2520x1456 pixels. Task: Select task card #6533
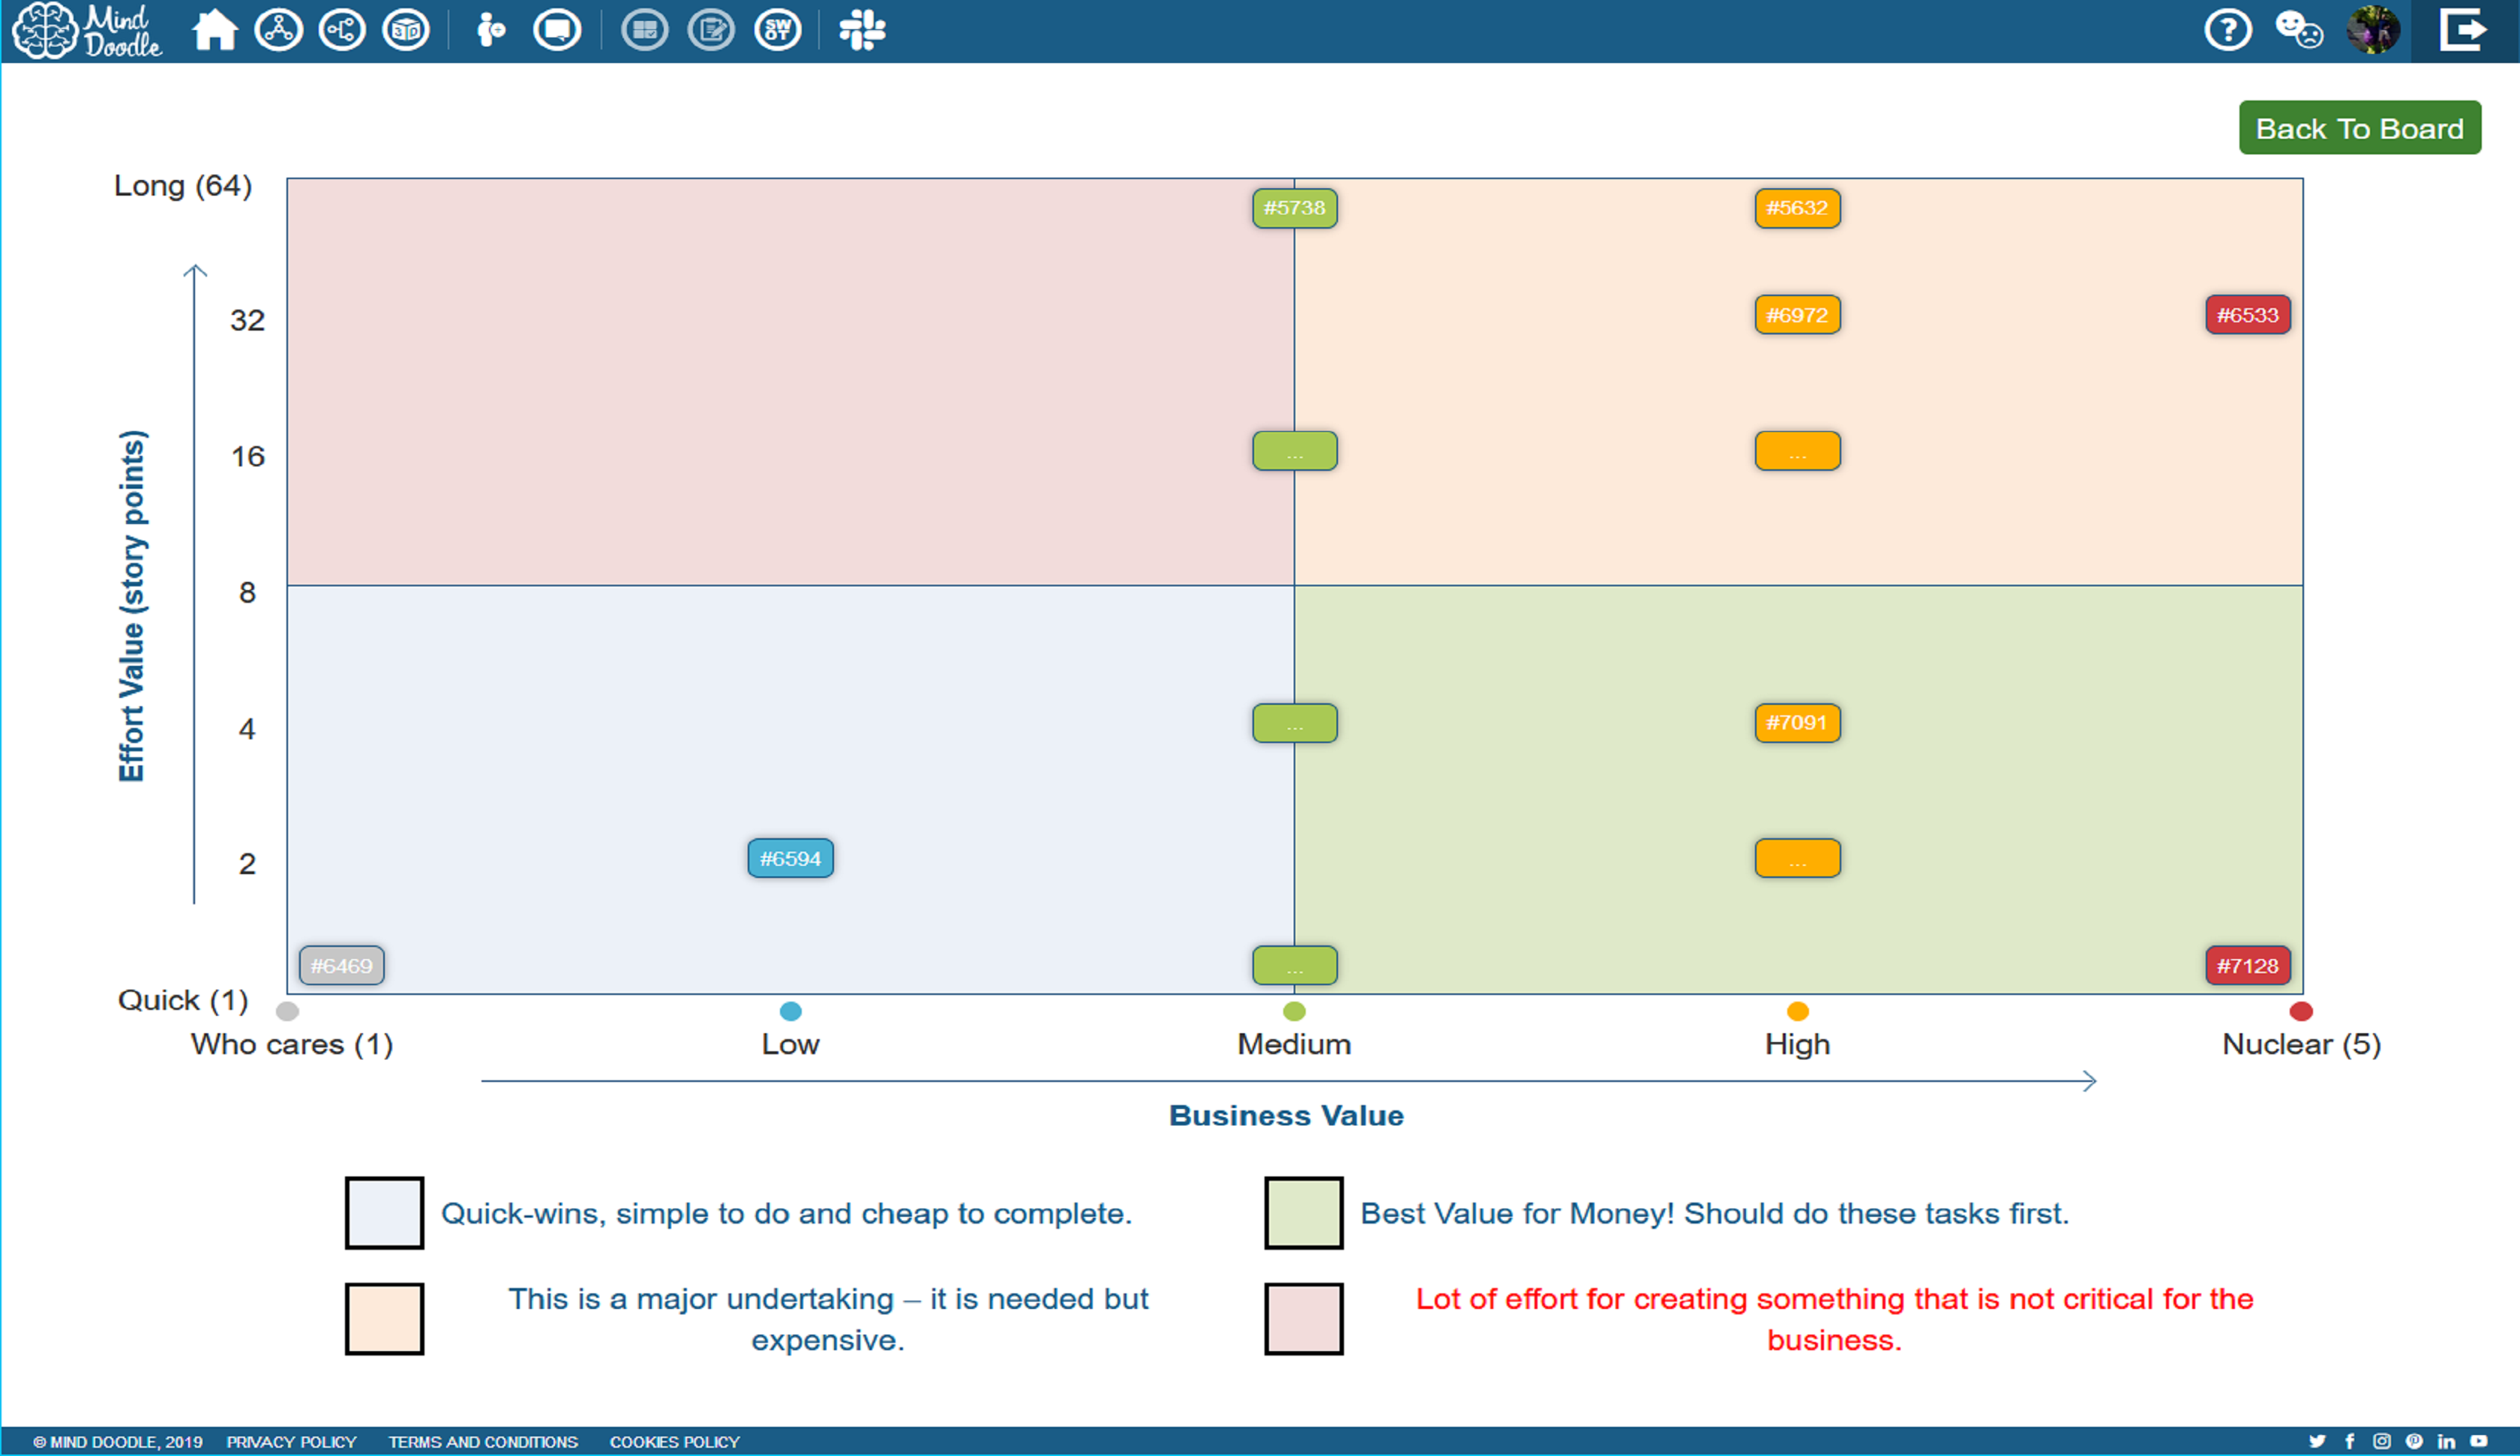click(2247, 315)
